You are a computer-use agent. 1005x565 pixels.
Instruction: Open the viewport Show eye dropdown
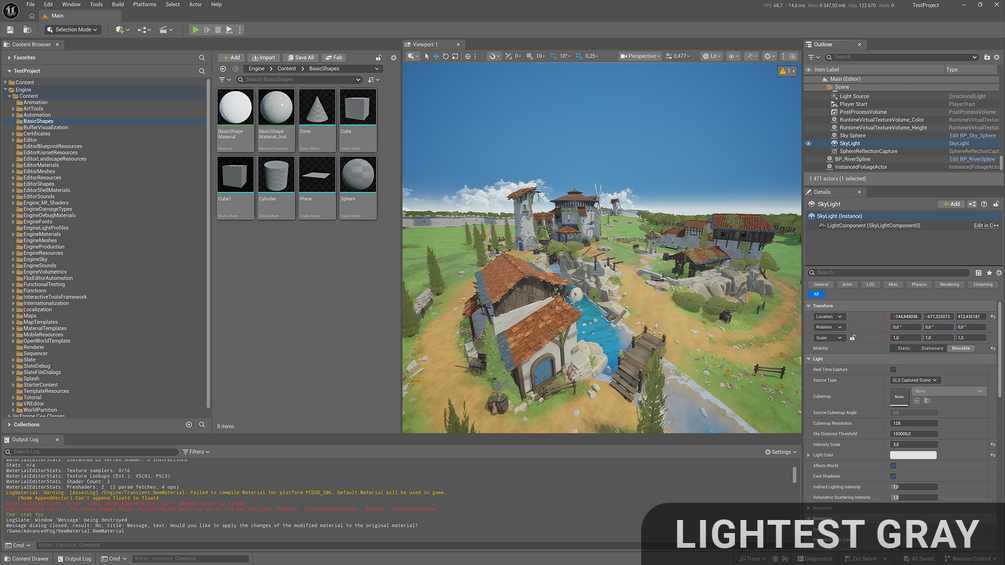(x=733, y=56)
